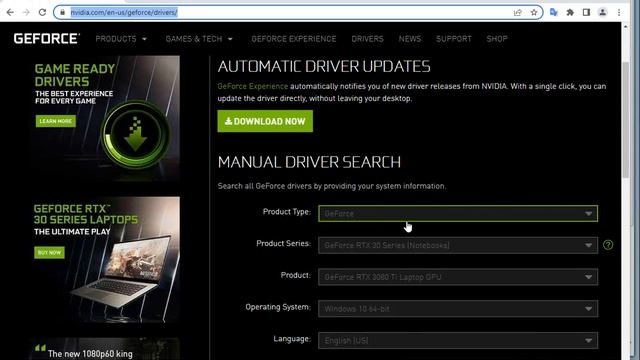Follow the green GeForce Experience link

253,86
